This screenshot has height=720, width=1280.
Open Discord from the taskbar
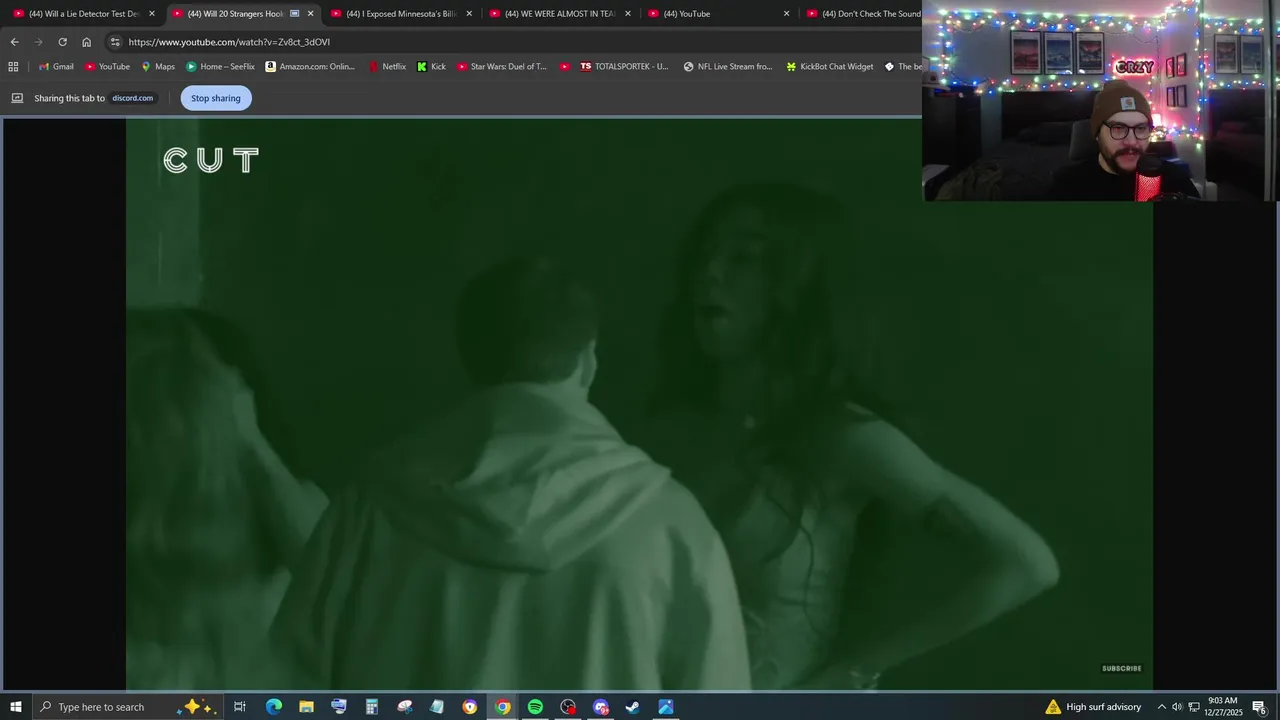tap(600, 707)
